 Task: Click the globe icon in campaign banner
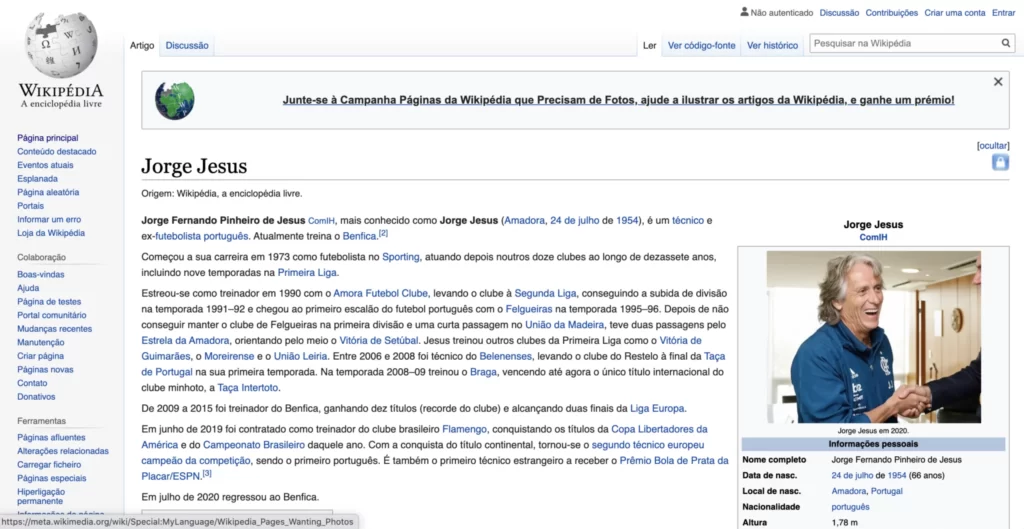pyautogui.click(x=174, y=101)
